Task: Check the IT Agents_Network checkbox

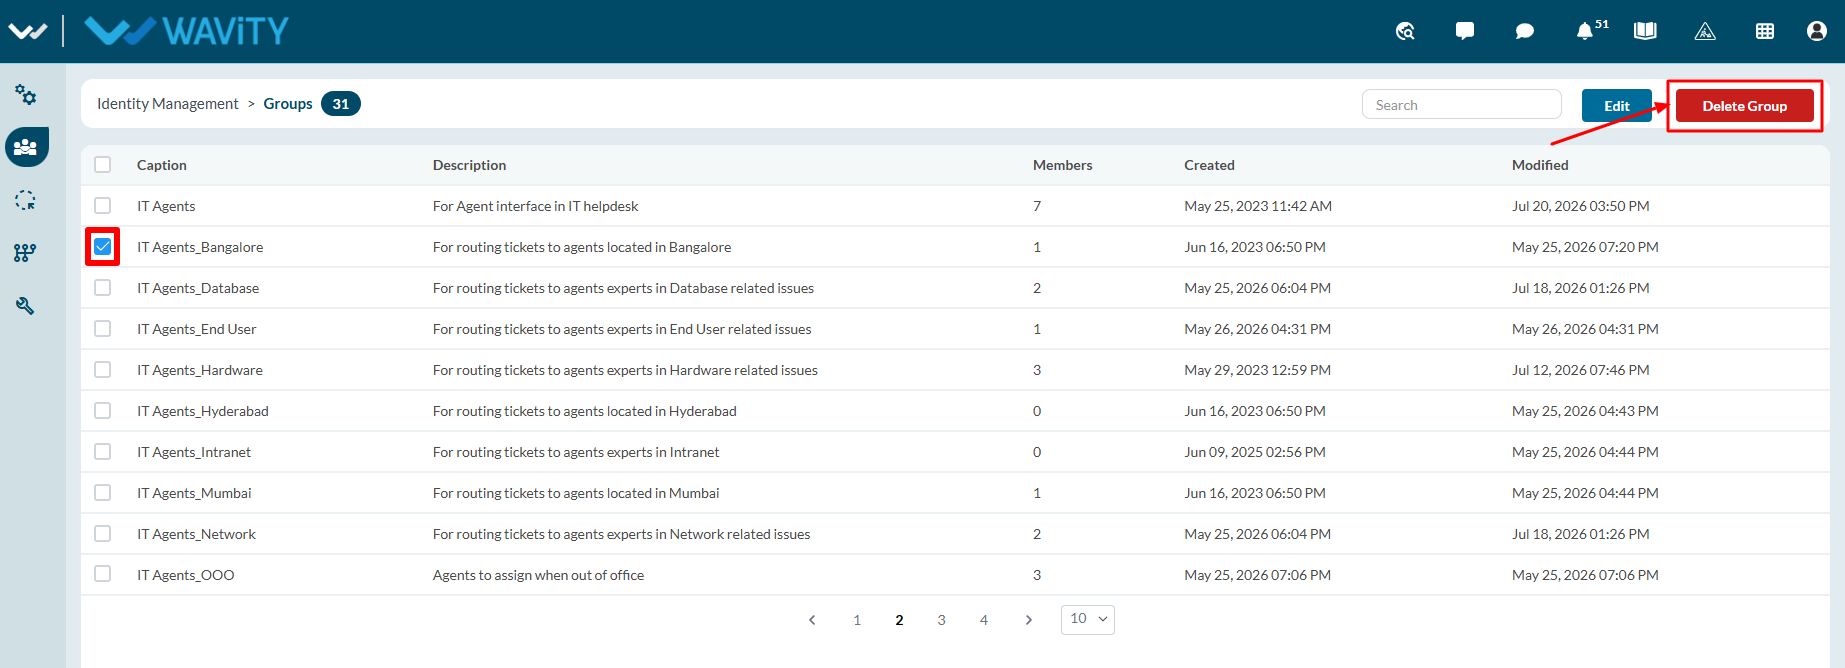Action: click(103, 534)
